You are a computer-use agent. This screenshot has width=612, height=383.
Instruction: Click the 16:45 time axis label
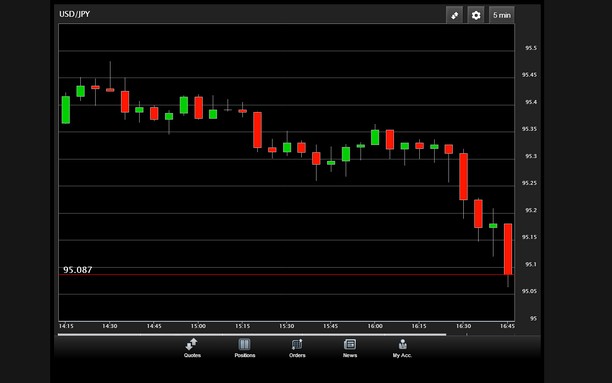[507, 326]
